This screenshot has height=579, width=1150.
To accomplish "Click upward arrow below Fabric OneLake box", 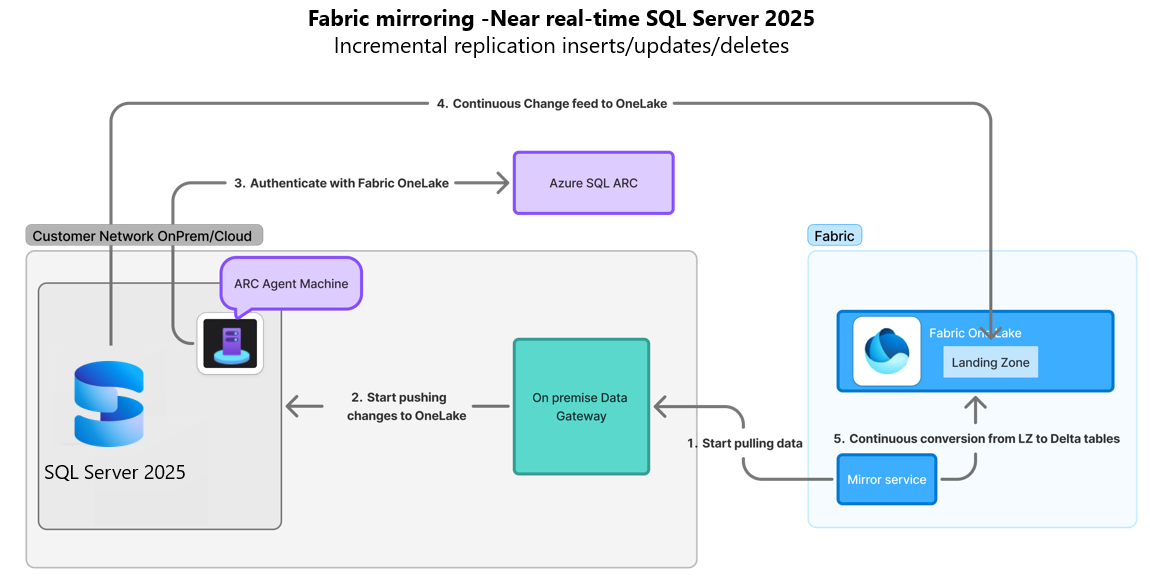I will [975, 409].
